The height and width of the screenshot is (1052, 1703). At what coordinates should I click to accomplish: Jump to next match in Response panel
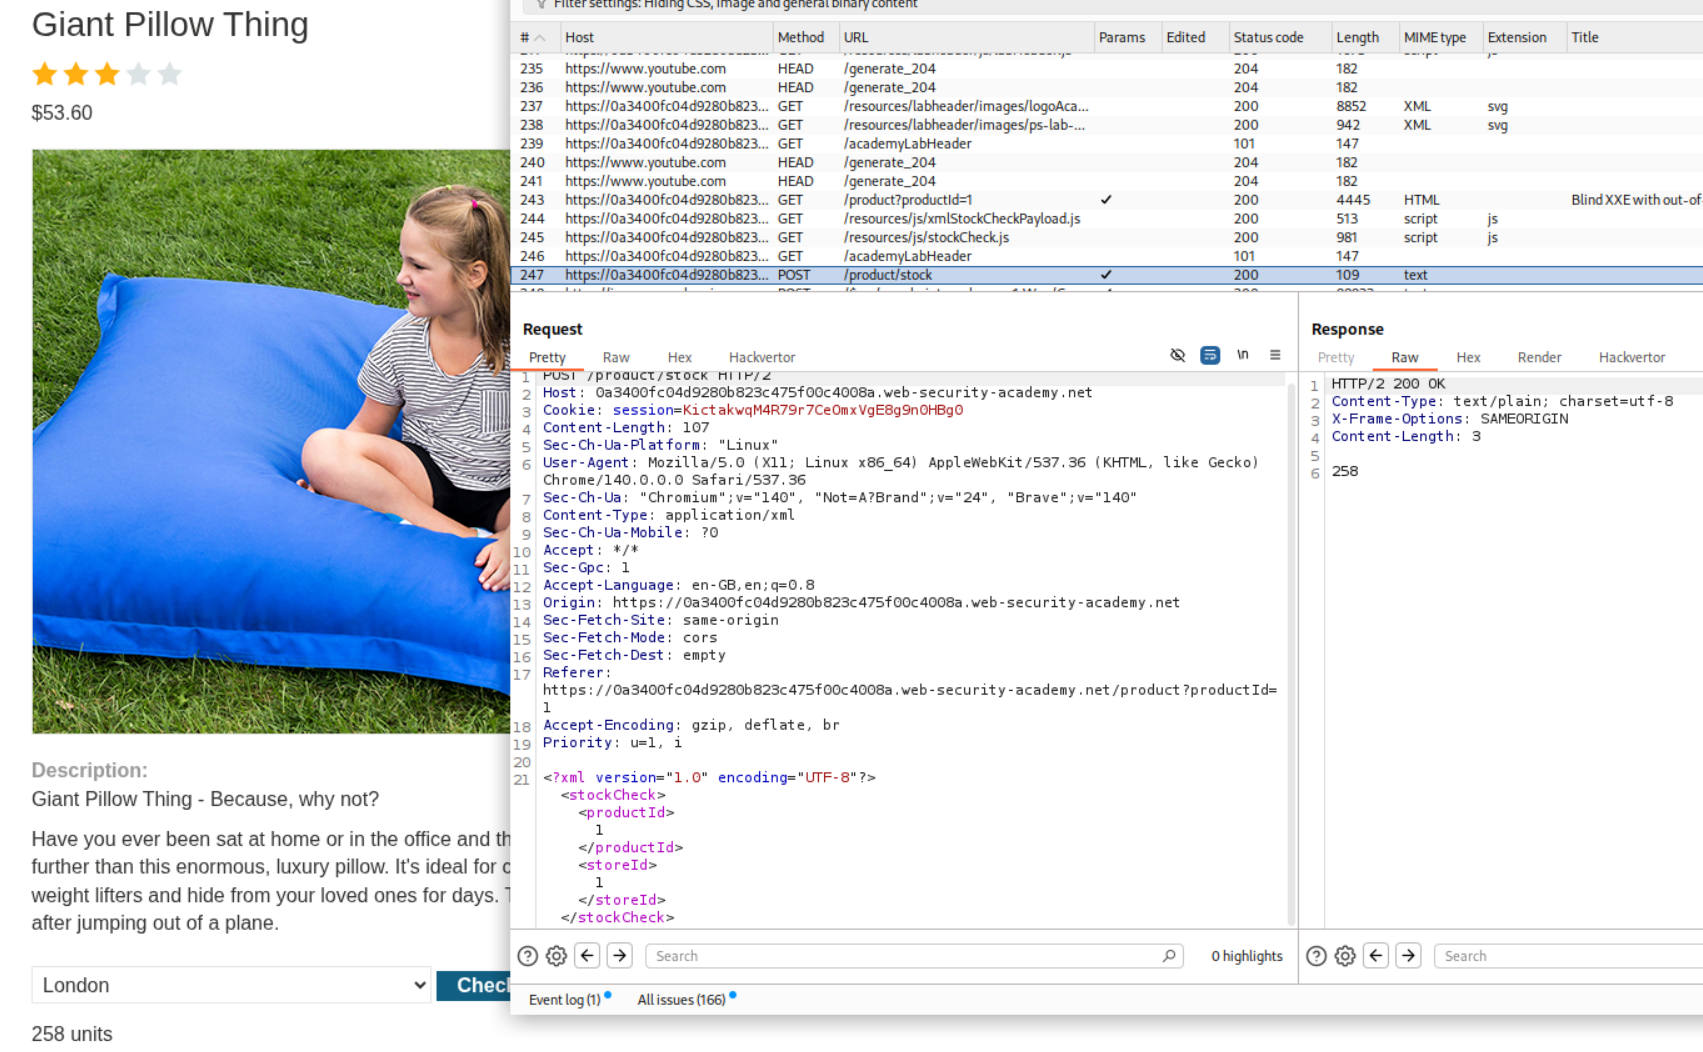pos(1408,956)
